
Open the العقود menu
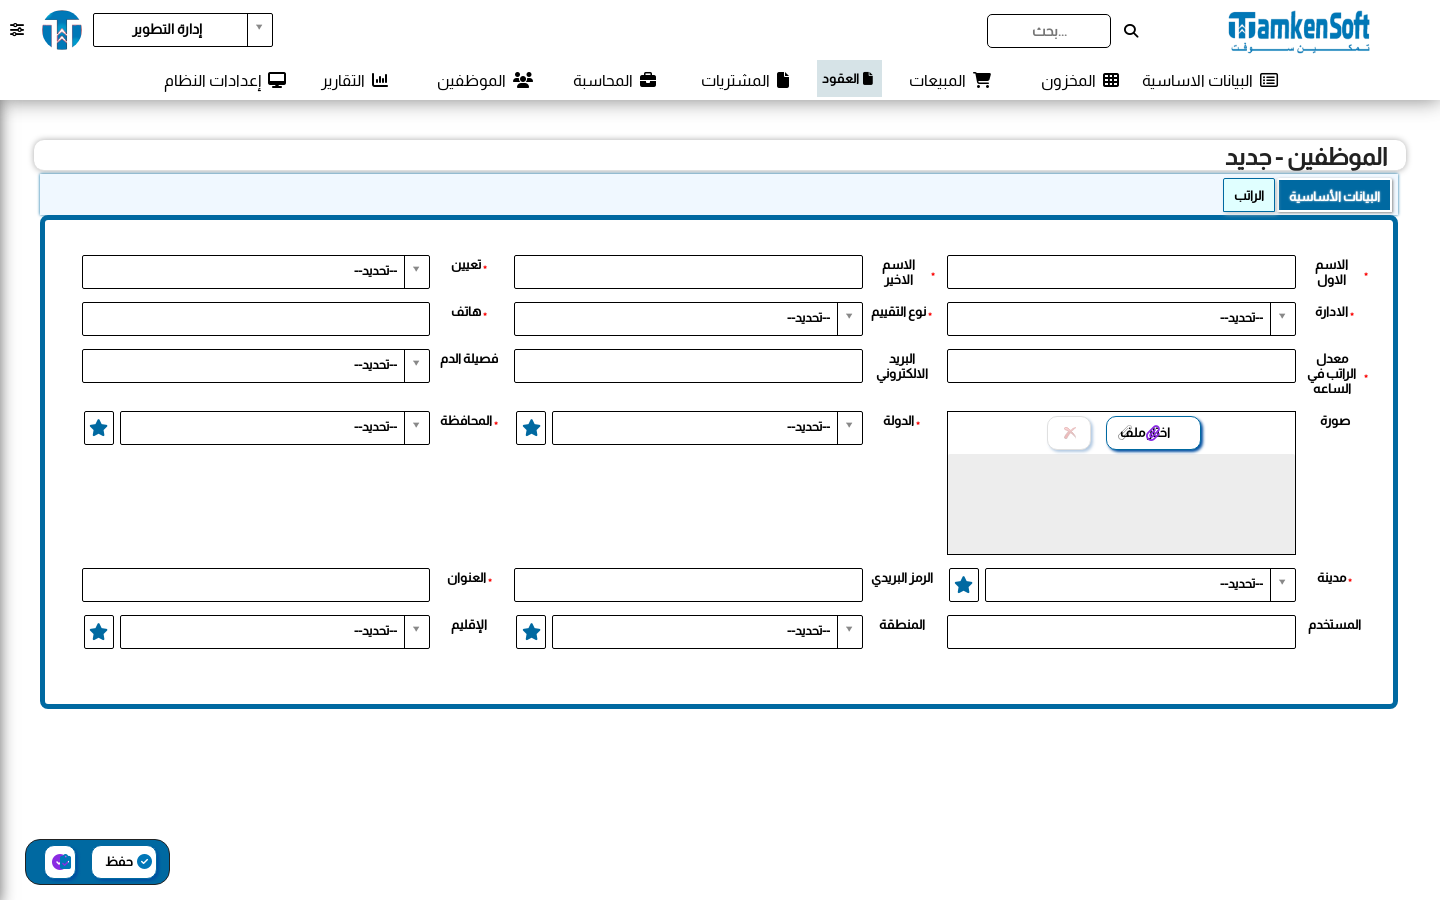849,79
